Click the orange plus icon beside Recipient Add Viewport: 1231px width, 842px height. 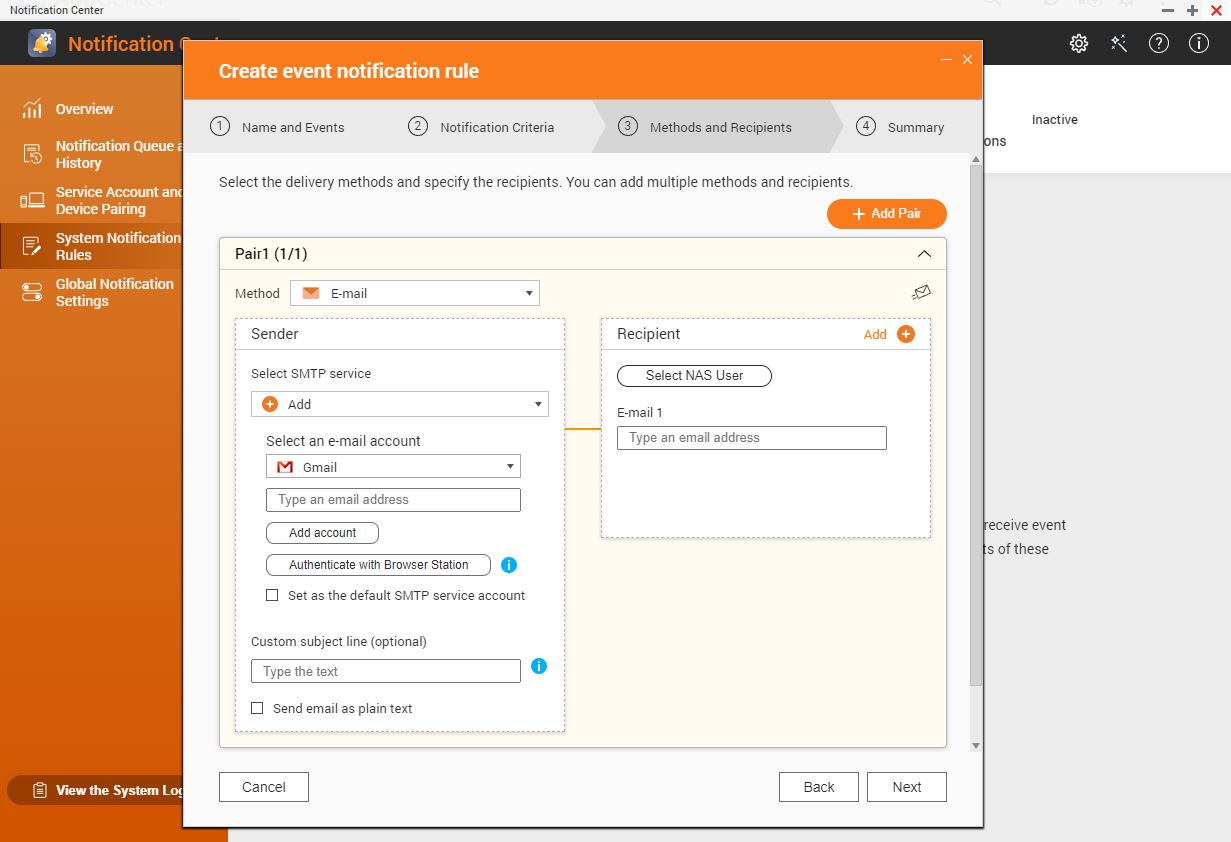point(906,334)
